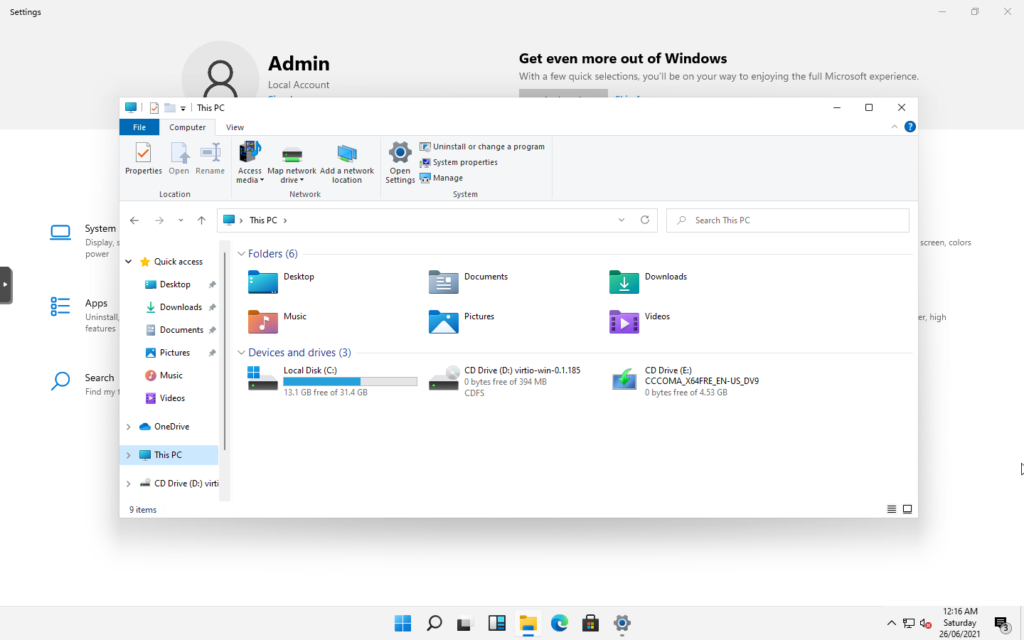This screenshot has width=1024, height=640.
Task: Click Uninstall or change a program
Action: pos(482,146)
